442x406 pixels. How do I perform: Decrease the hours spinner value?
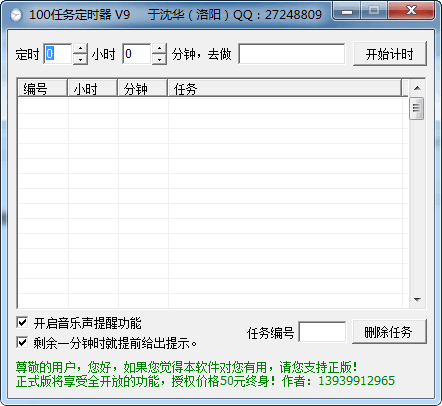coord(80,59)
